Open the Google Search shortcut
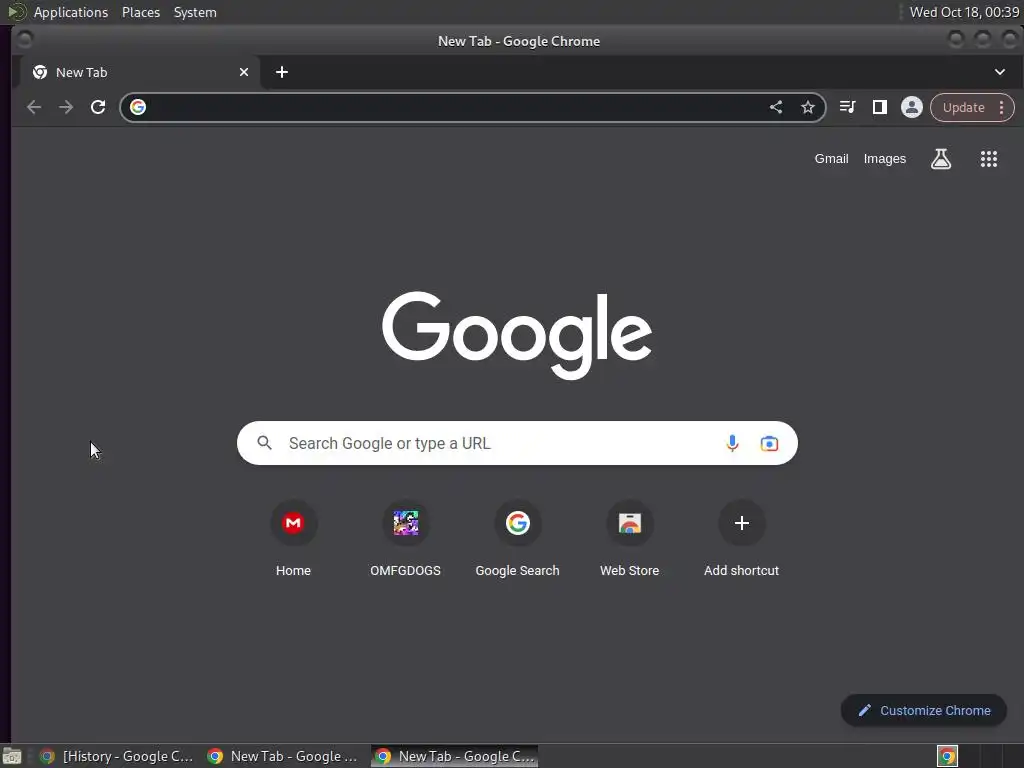Viewport: 1024px width, 768px height. 517,539
